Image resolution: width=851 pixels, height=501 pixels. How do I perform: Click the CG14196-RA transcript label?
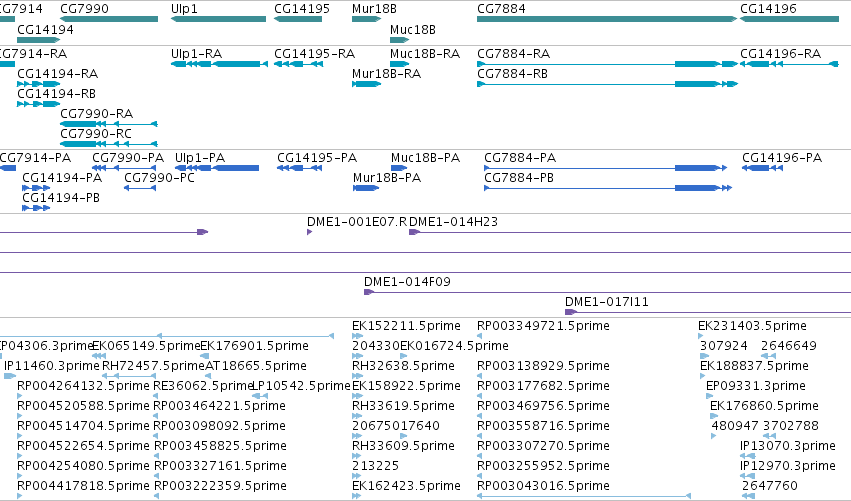780,54
